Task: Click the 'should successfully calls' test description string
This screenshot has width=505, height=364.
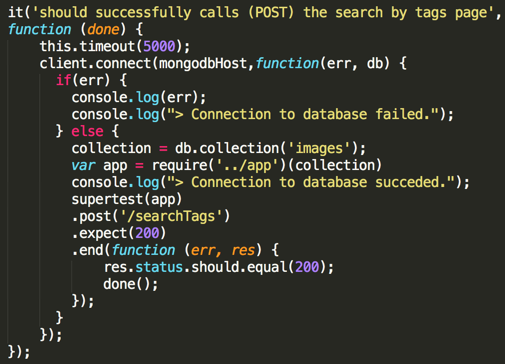Action: click(263, 13)
